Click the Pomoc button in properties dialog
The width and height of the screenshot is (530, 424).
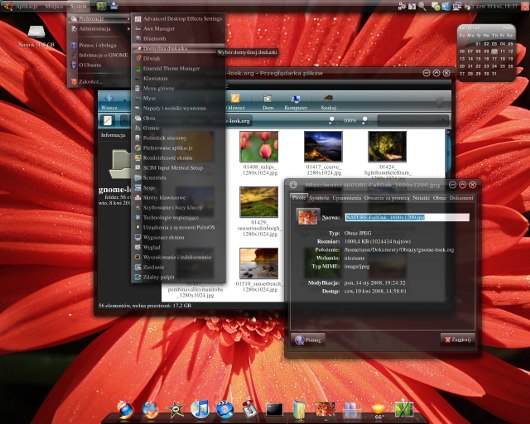click(x=308, y=340)
